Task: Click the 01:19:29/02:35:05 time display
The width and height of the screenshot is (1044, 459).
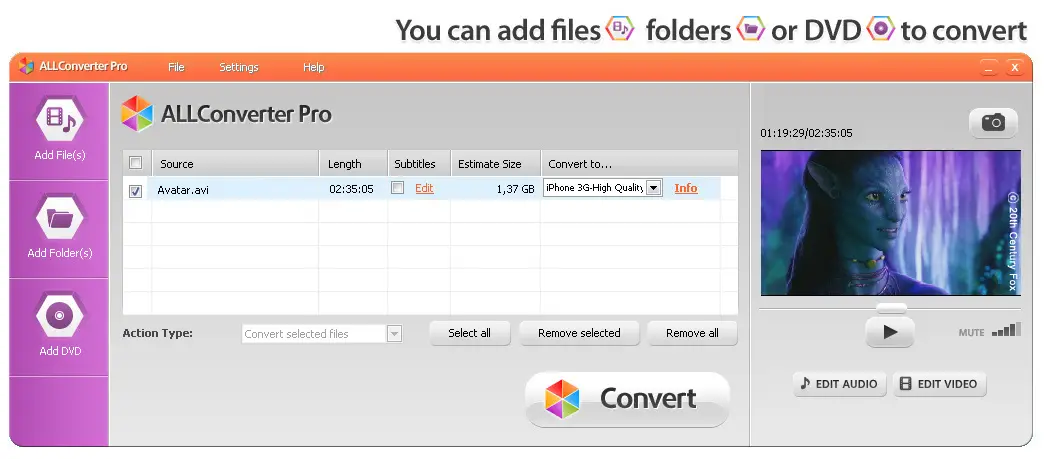Action: click(x=806, y=133)
